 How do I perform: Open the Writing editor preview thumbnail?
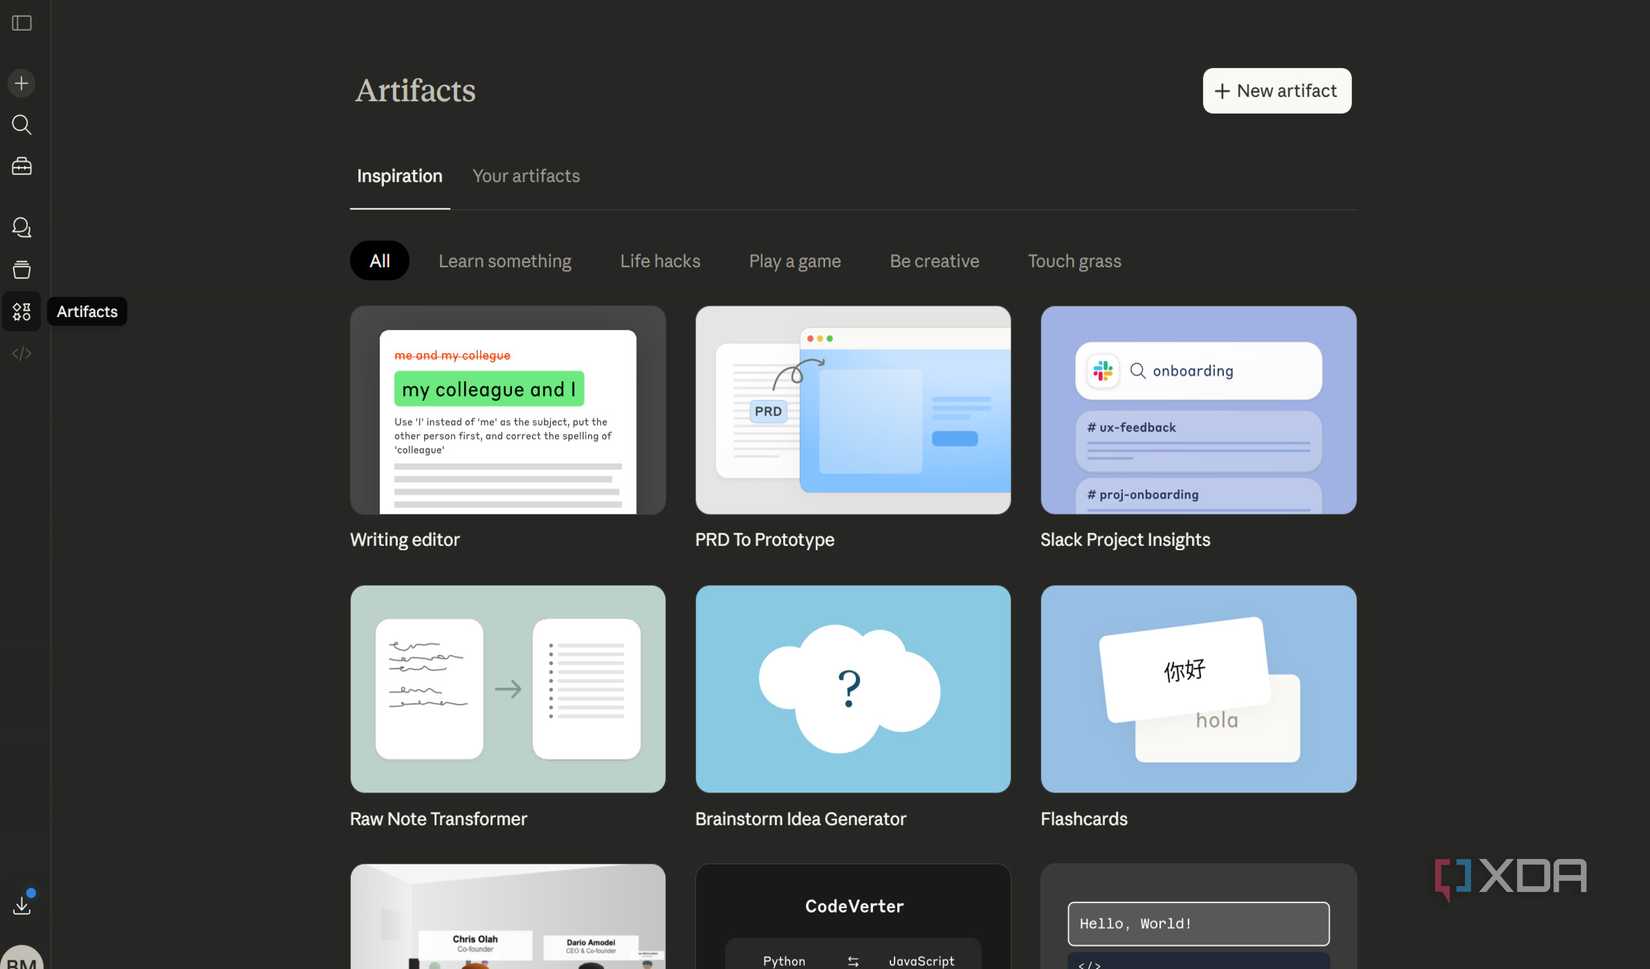coord(508,410)
